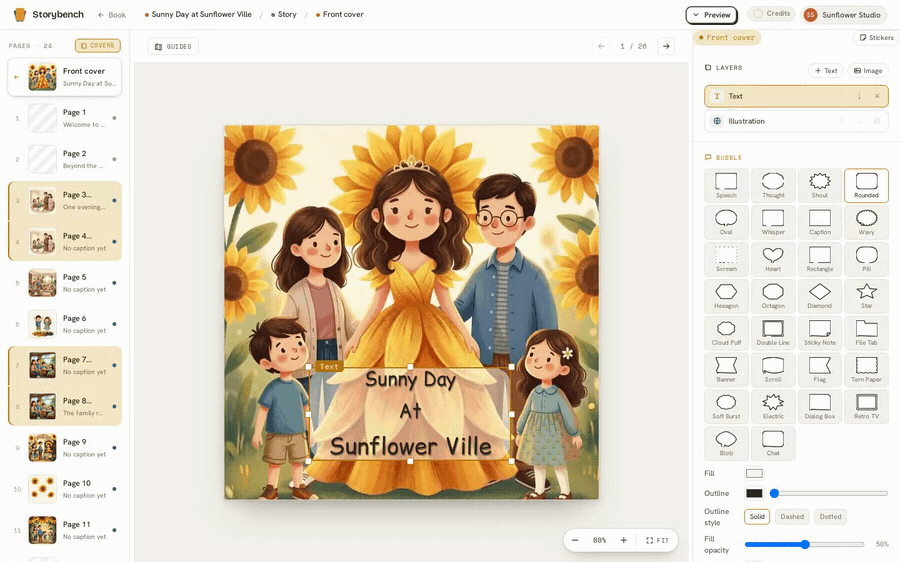Choose the Banner bubble shape
The height and width of the screenshot is (562, 900).
(x=726, y=369)
